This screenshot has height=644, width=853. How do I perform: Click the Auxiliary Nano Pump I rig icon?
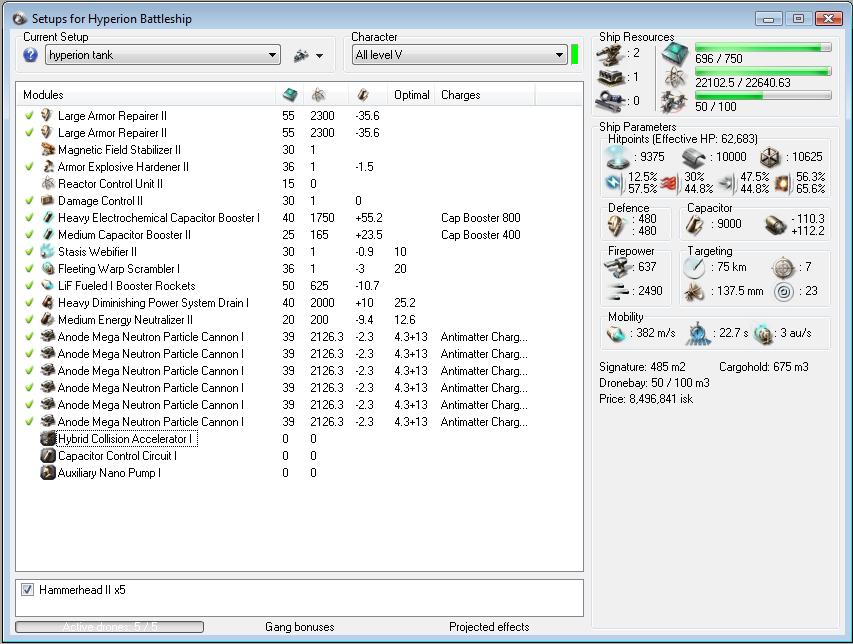[x=48, y=473]
